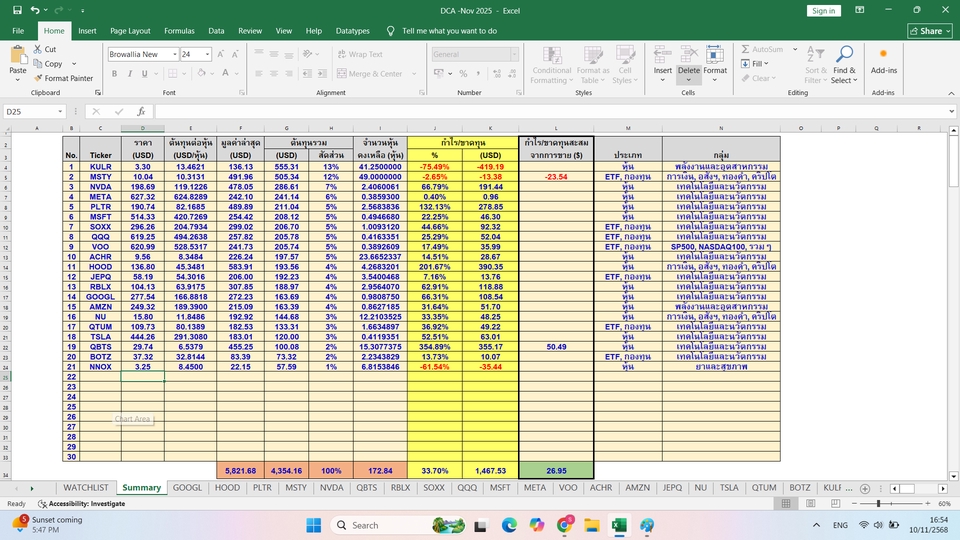Image resolution: width=960 pixels, height=540 pixels.
Task: Click the Sign in button
Action: coord(823,11)
